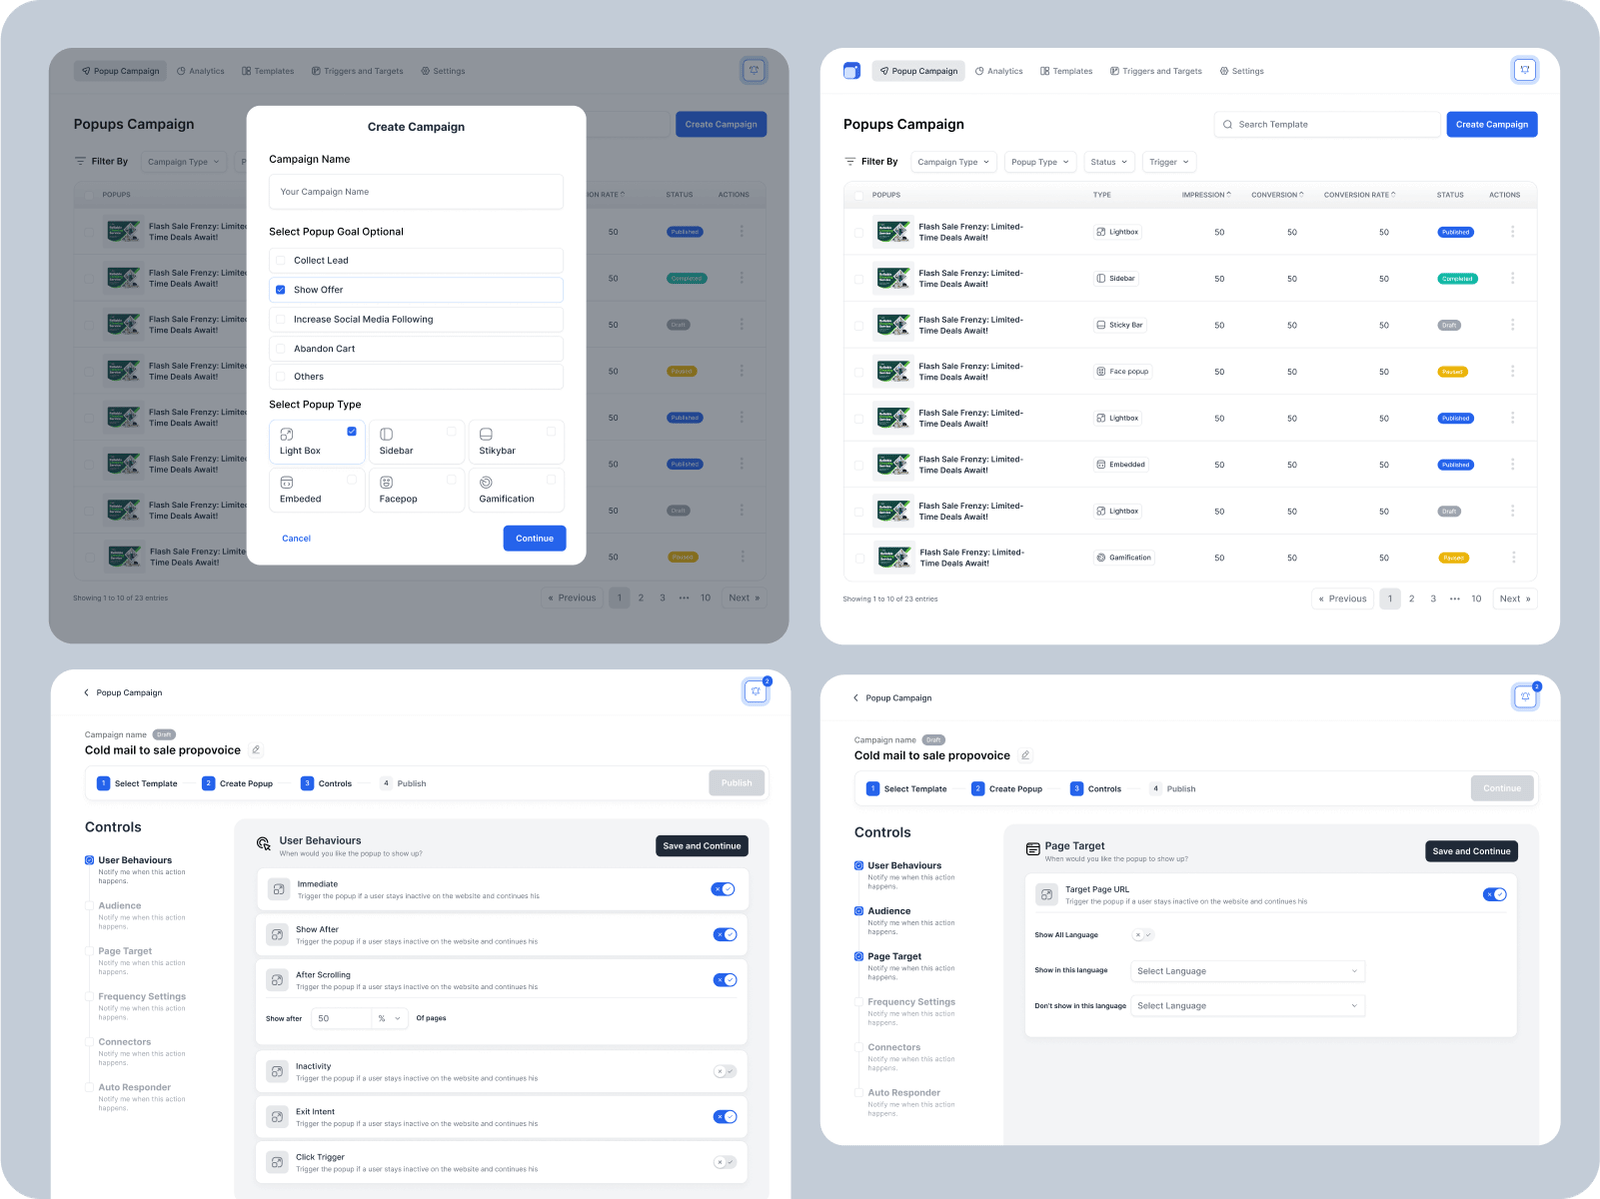Click Continue in the Create Campaign dialog
This screenshot has height=1199, width=1600.
[x=534, y=538]
